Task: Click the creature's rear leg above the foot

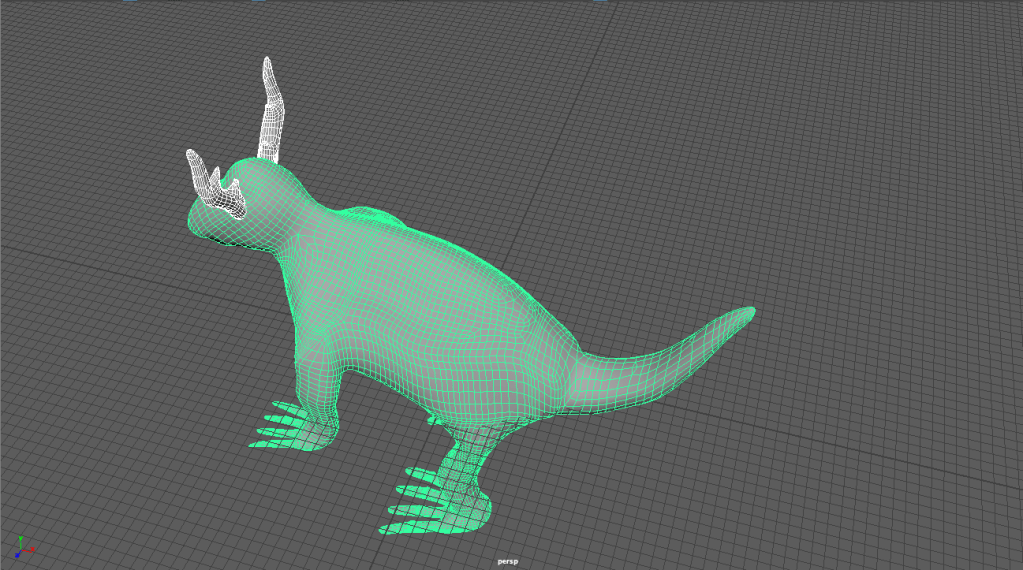Action: click(470, 445)
